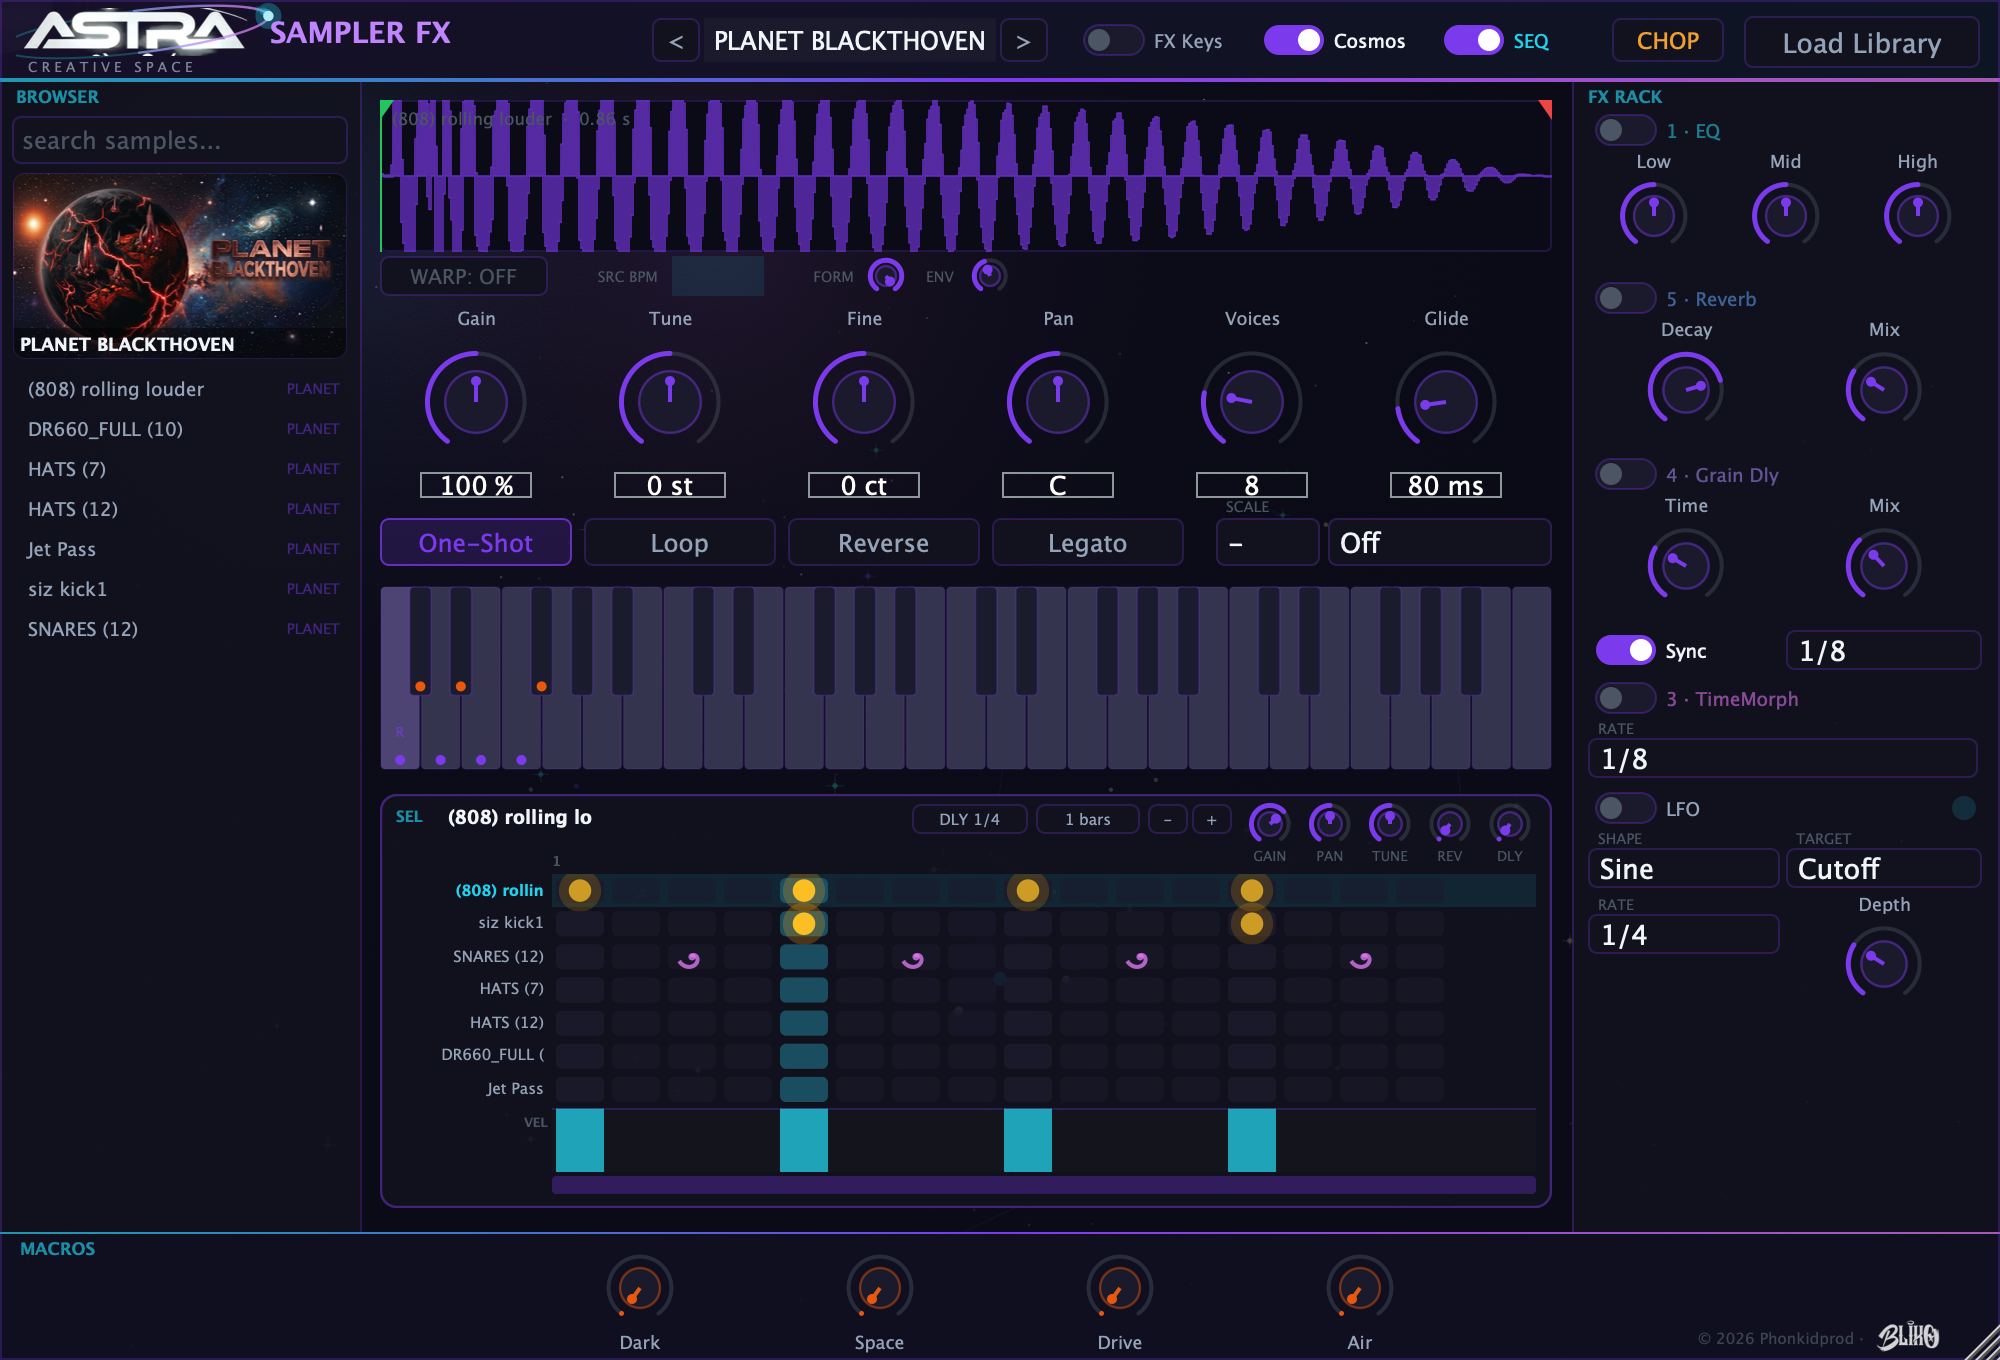Open the scale type Off dropdown
The width and height of the screenshot is (2000, 1360).
click(x=1439, y=542)
